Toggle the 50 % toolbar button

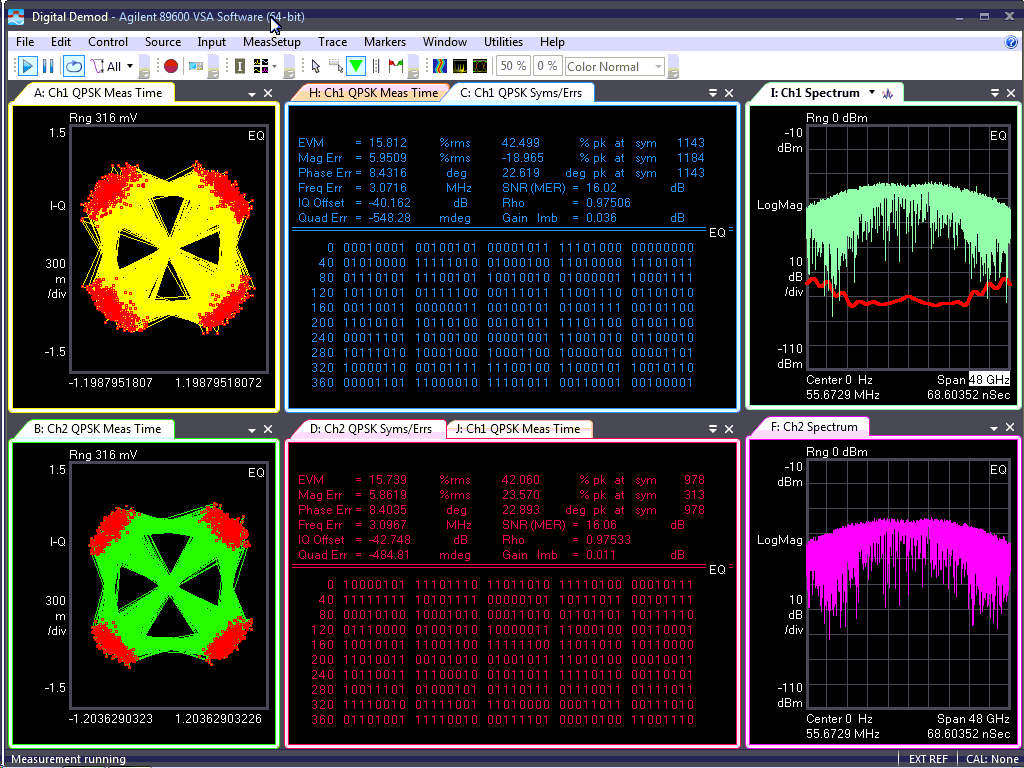(x=513, y=66)
